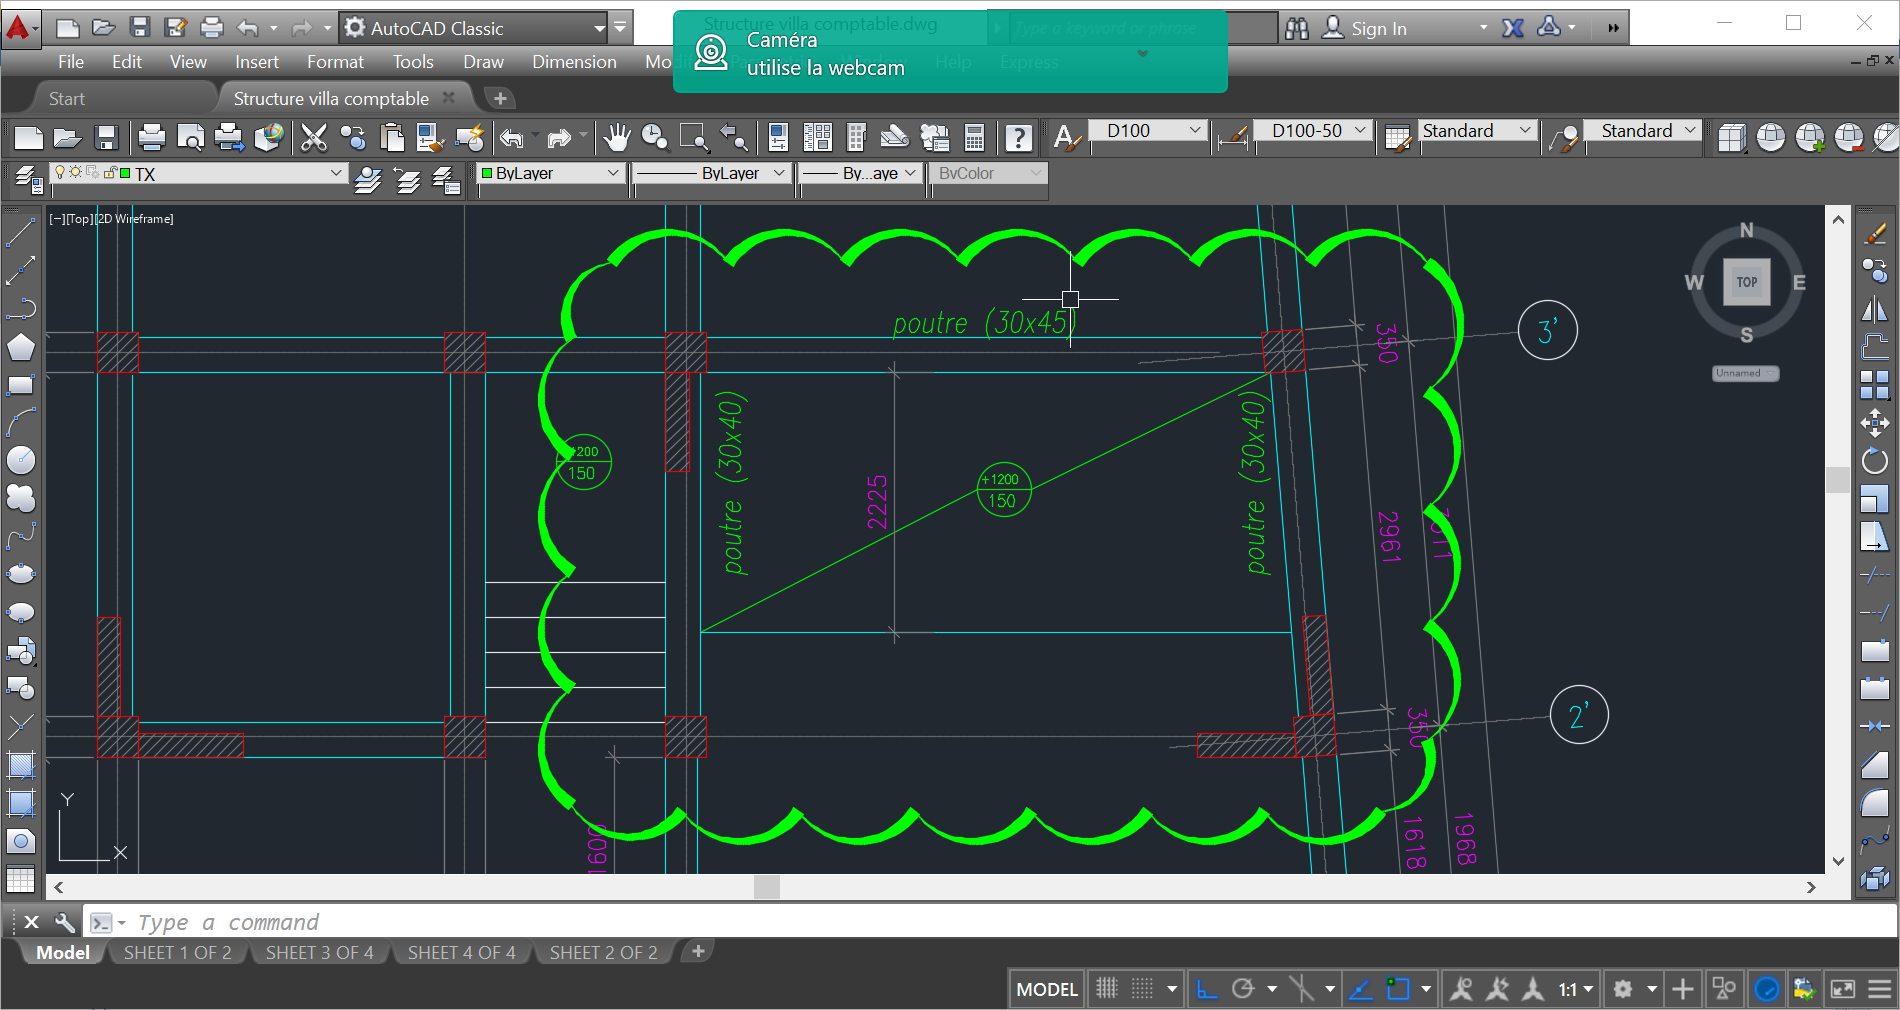
Task: Open the QuickCalc calculator icon
Action: click(x=974, y=137)
